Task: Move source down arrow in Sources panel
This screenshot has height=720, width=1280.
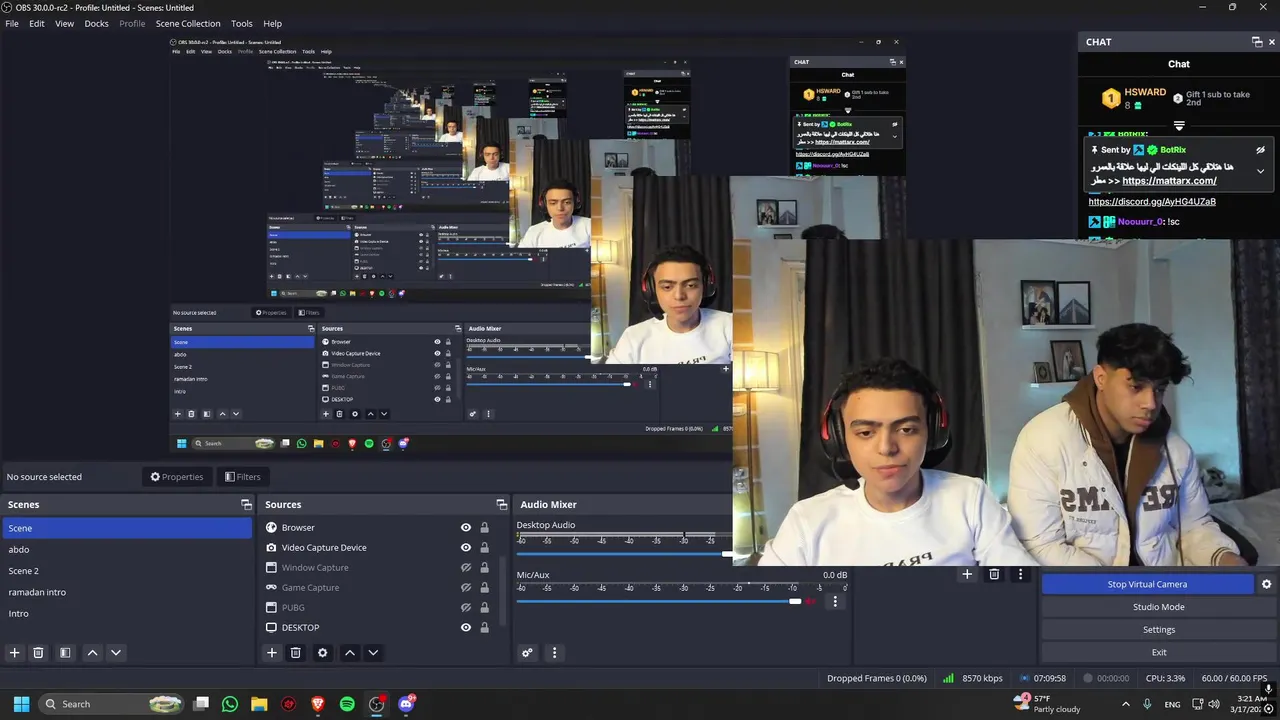Action: [373, 653]
